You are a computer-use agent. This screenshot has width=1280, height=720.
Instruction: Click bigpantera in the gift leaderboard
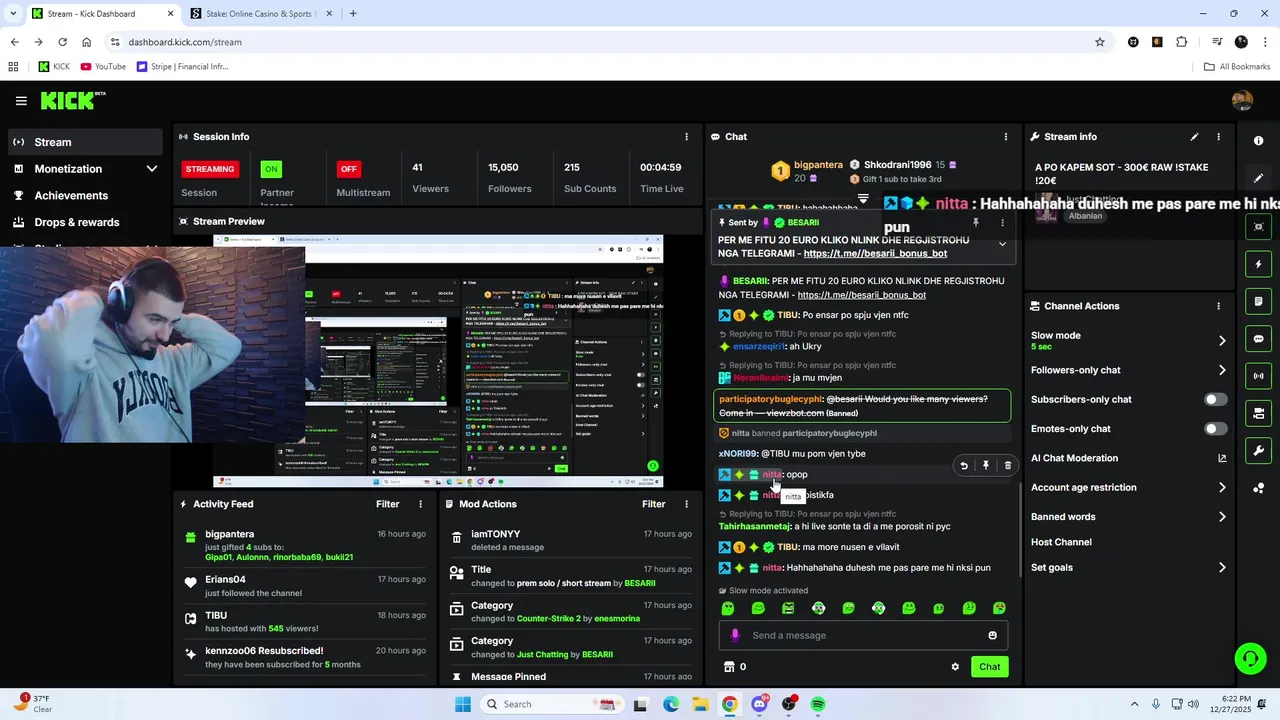point(818,165)
